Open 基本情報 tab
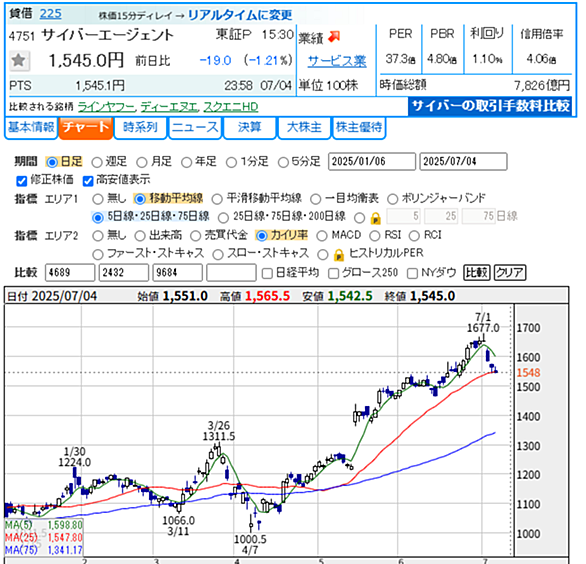 (31, 128)
